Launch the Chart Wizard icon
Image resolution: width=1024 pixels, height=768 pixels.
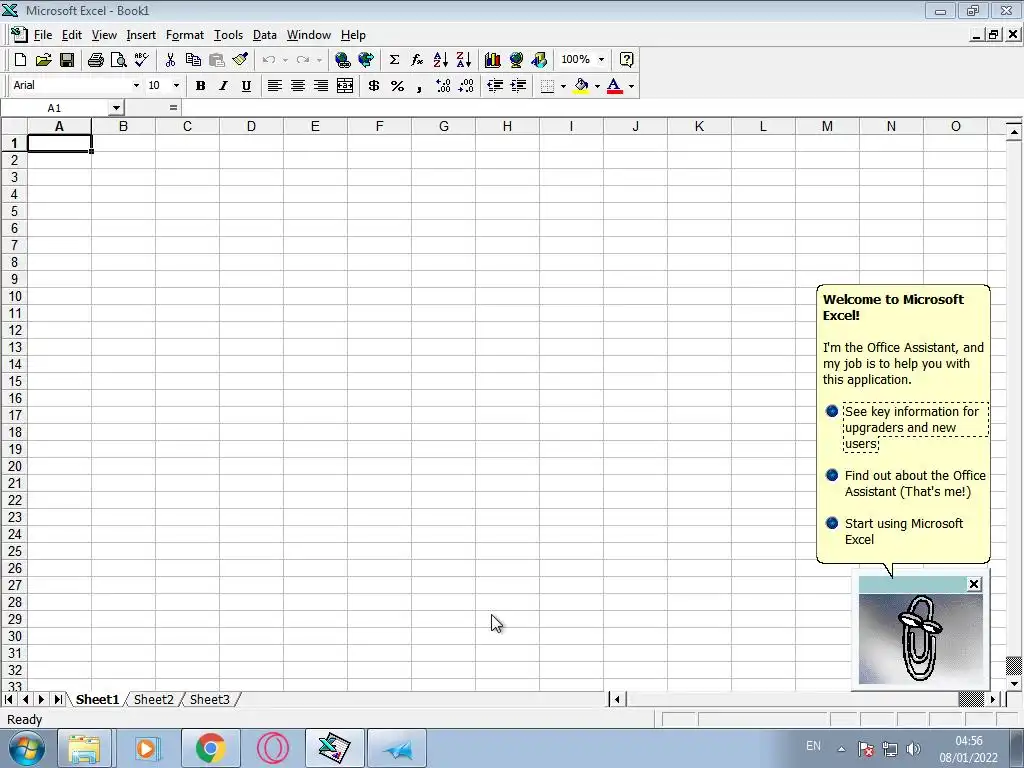point(492,60)
